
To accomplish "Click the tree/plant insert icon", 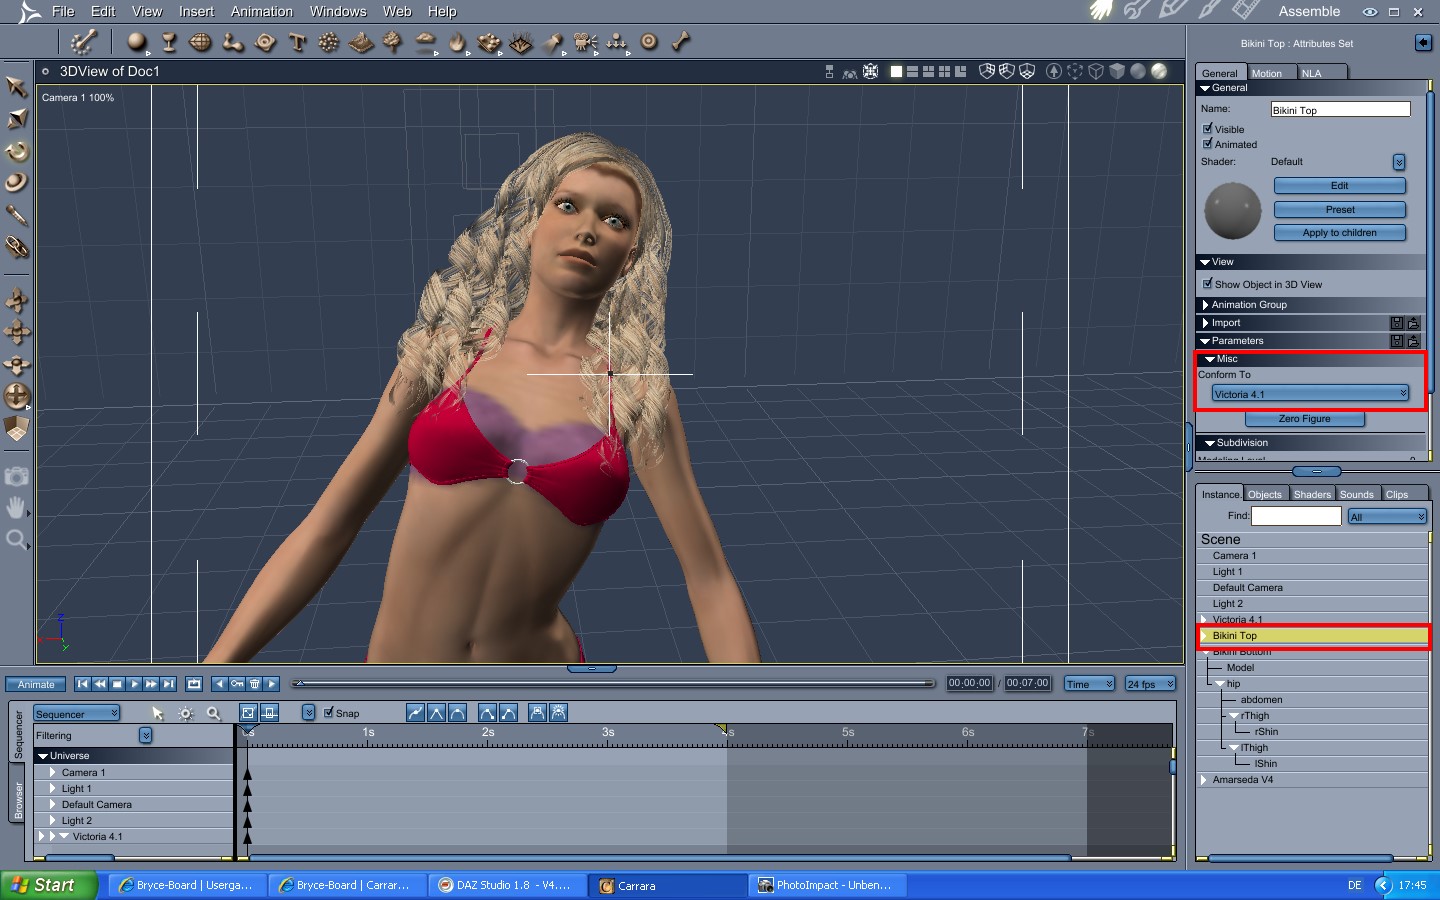I will [393, 42].
